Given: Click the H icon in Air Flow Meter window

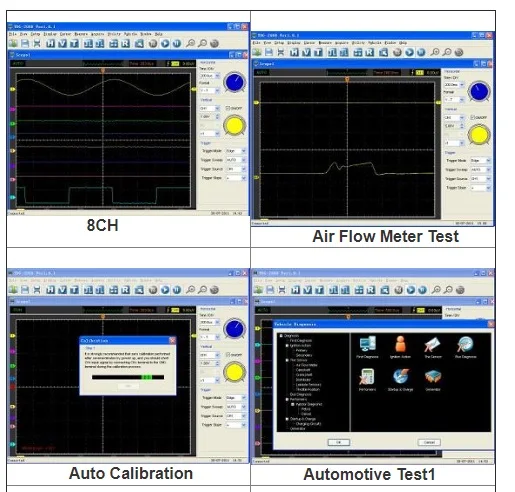Looking at the screenshot, I should click(294, 52).
